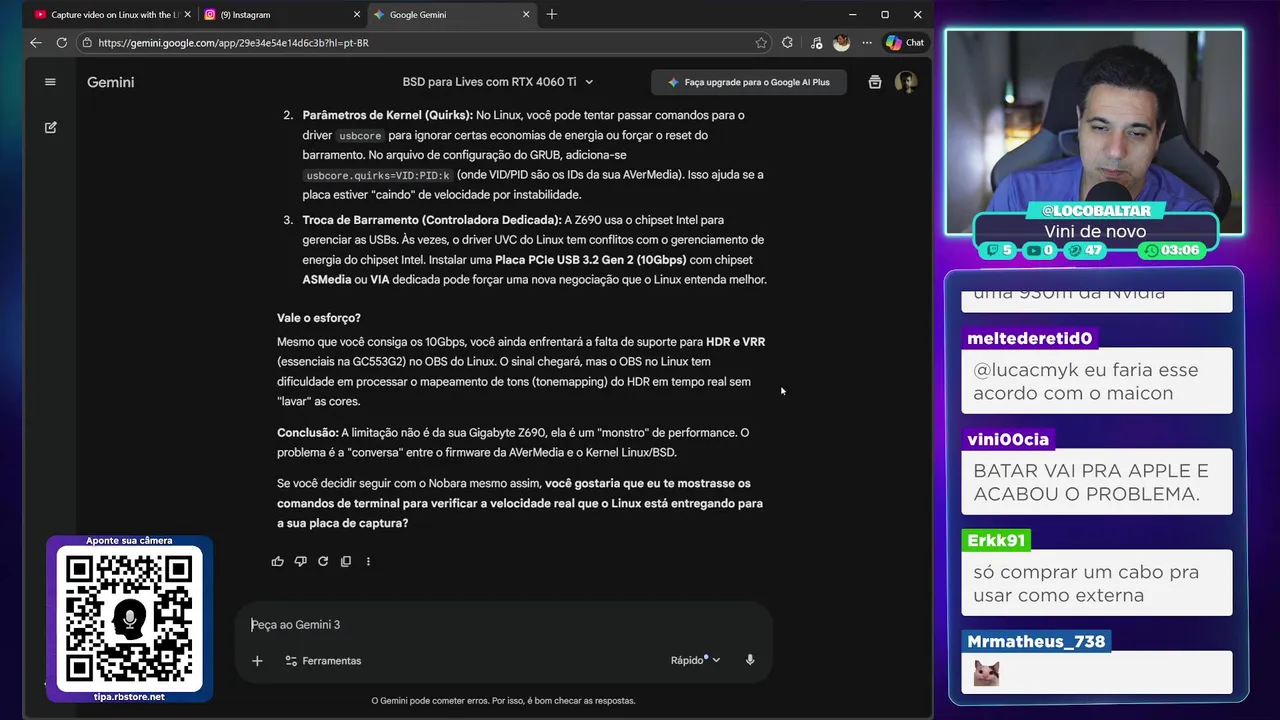Click upgrade to Google AI Plus
Viewport: 1280px width, 720px height.
[749, 82]
